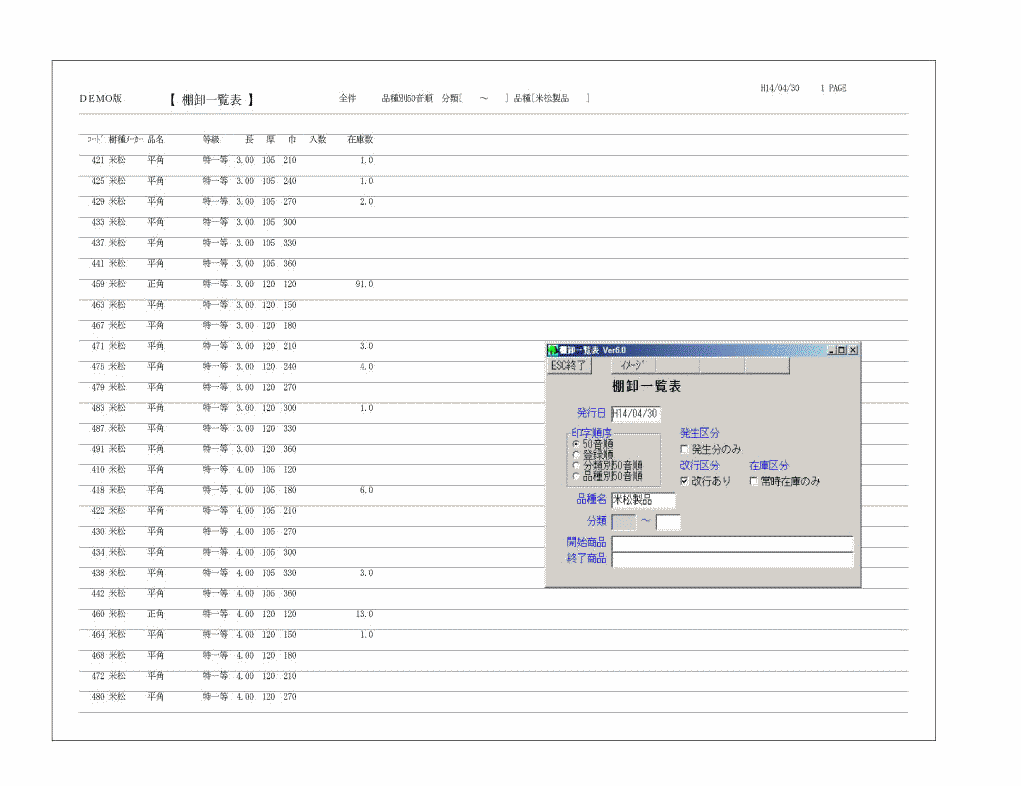The height and width of the screenshot is (786, 1021).
Task: Click the second 分類 range field after the tilde
Action: click(x=668, y=522)
